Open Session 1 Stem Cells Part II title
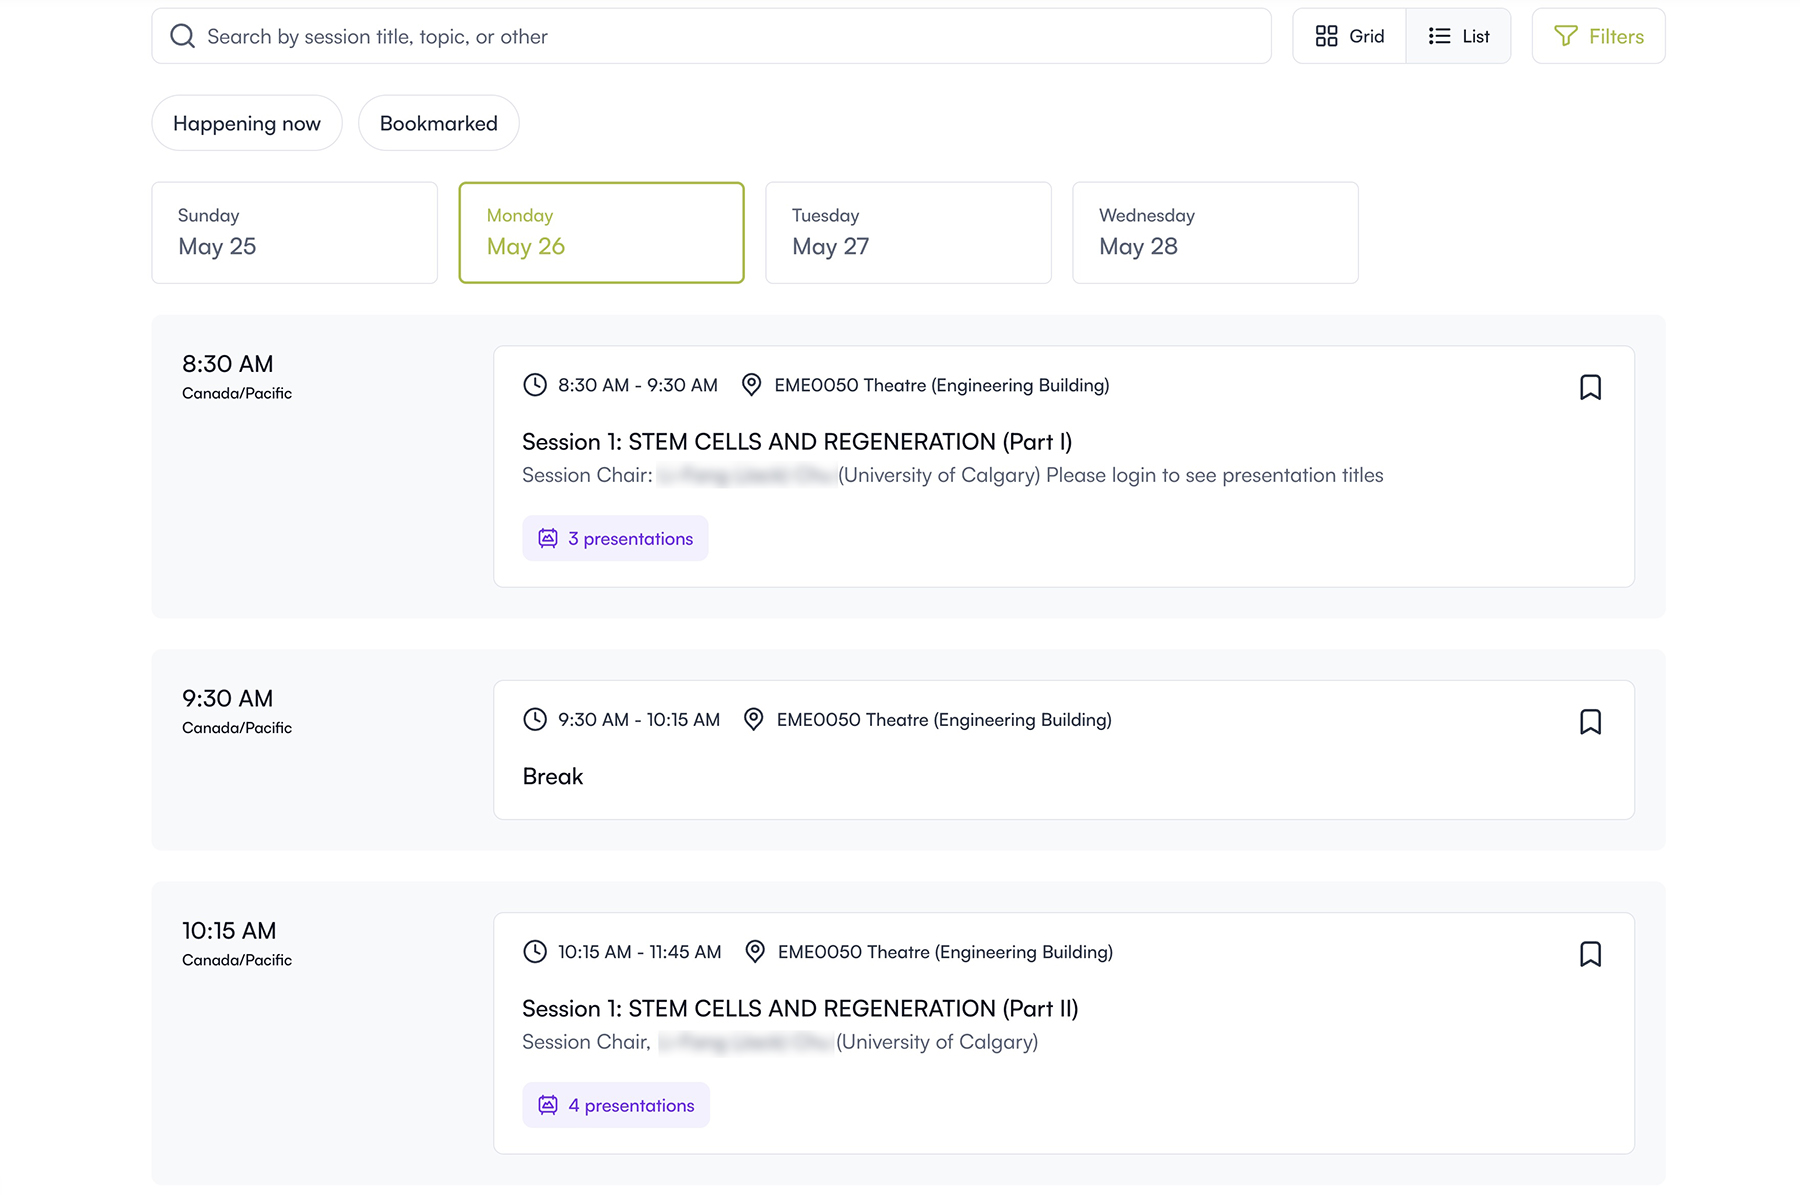 coord(799,1008)
